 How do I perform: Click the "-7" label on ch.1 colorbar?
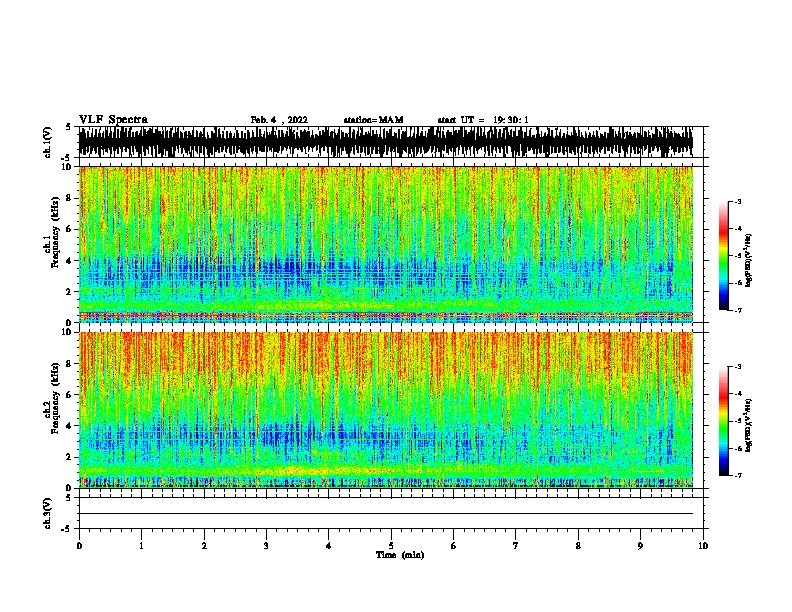click(737, 310)
